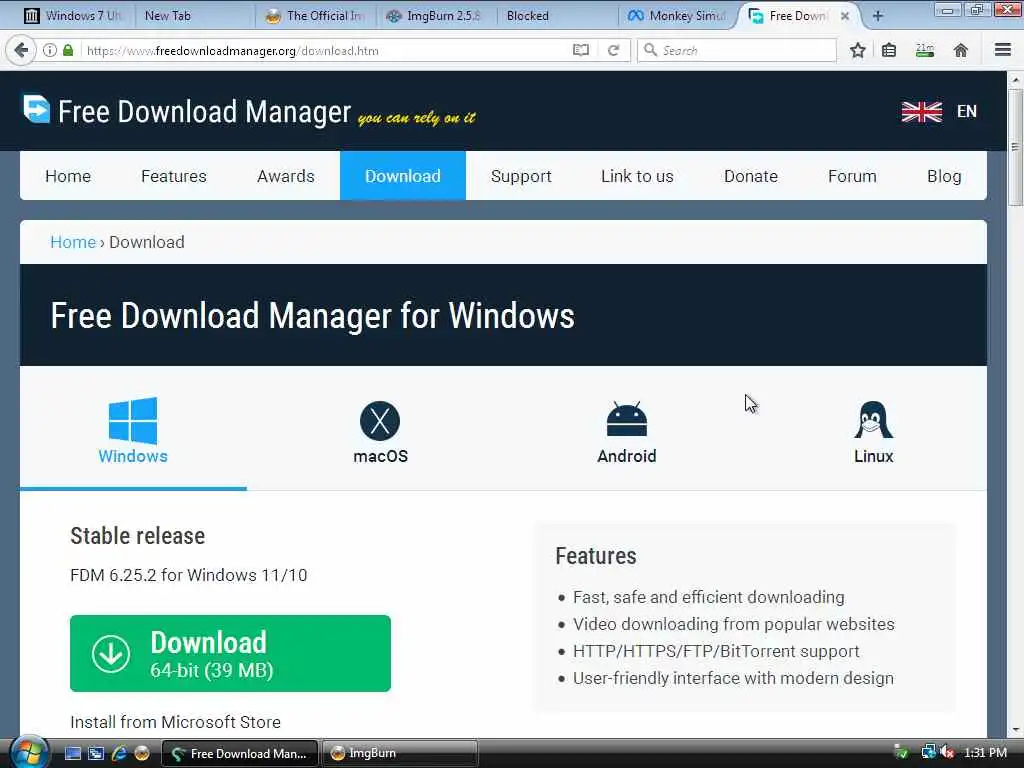Bookmark this page with the star icon

pyautogui.click(x=857, y=50)
